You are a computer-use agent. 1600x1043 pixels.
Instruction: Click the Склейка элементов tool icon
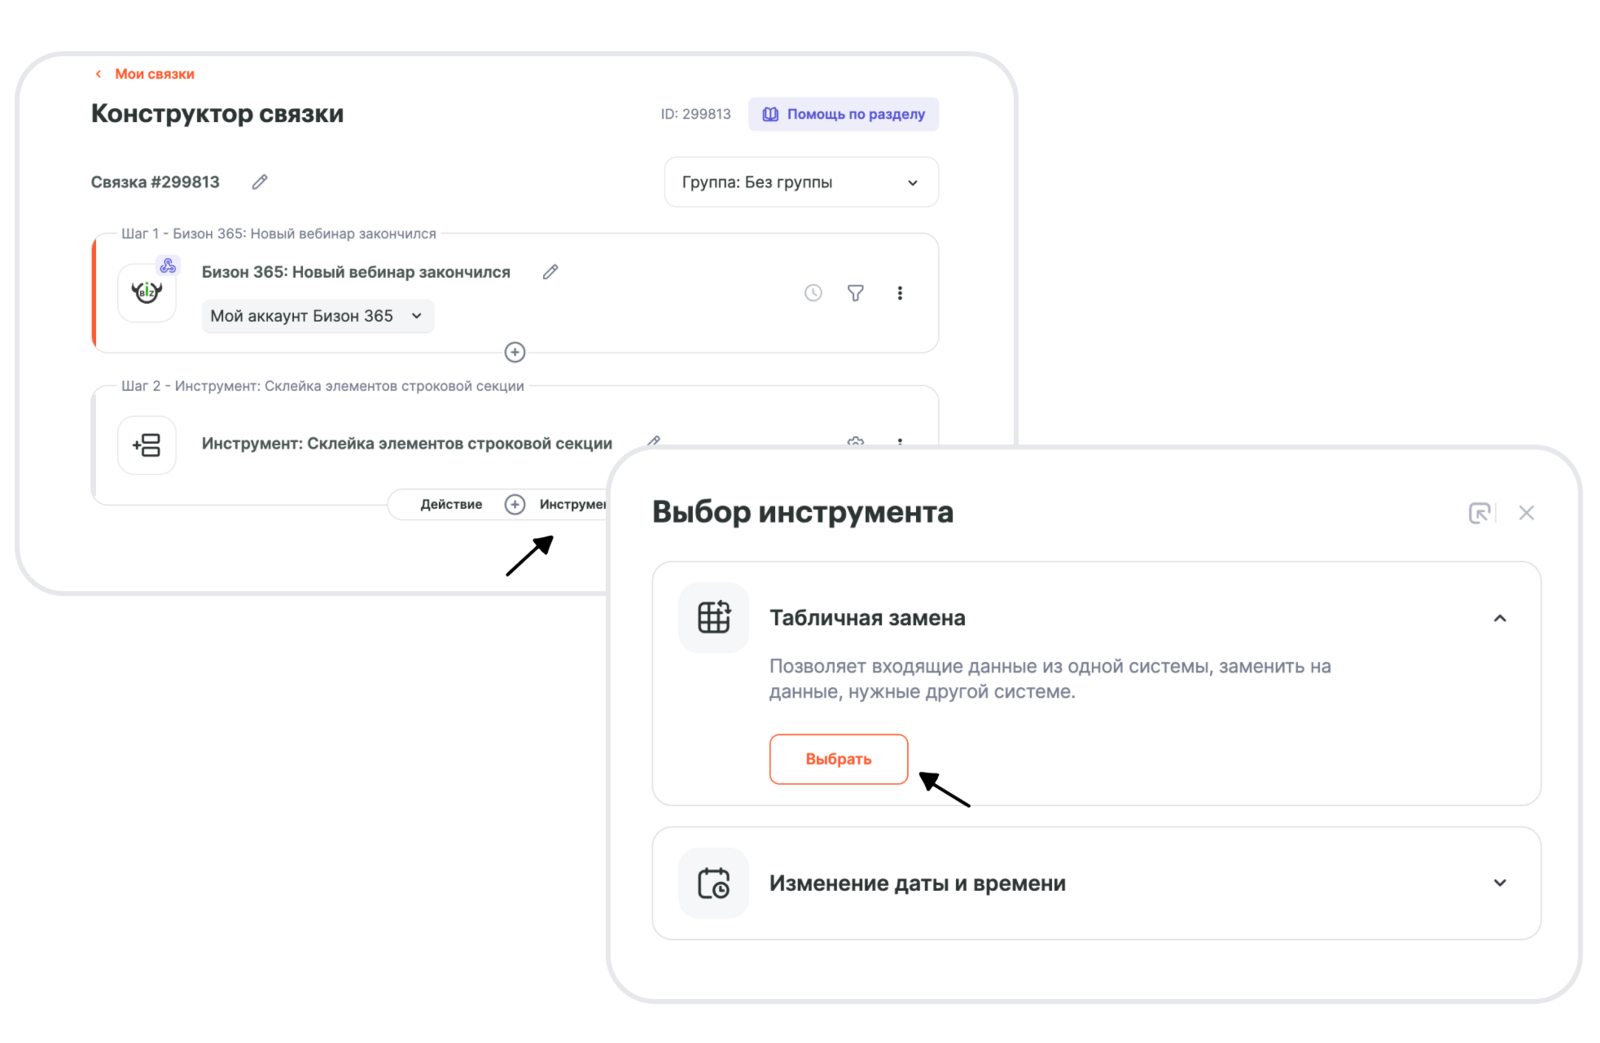[x=147, y=445]
